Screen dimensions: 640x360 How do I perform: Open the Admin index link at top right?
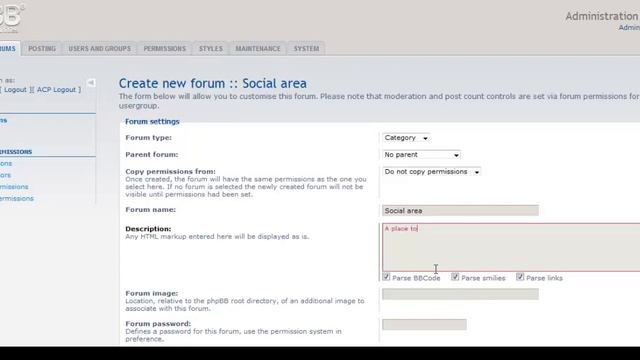click(x=629, y=27)
